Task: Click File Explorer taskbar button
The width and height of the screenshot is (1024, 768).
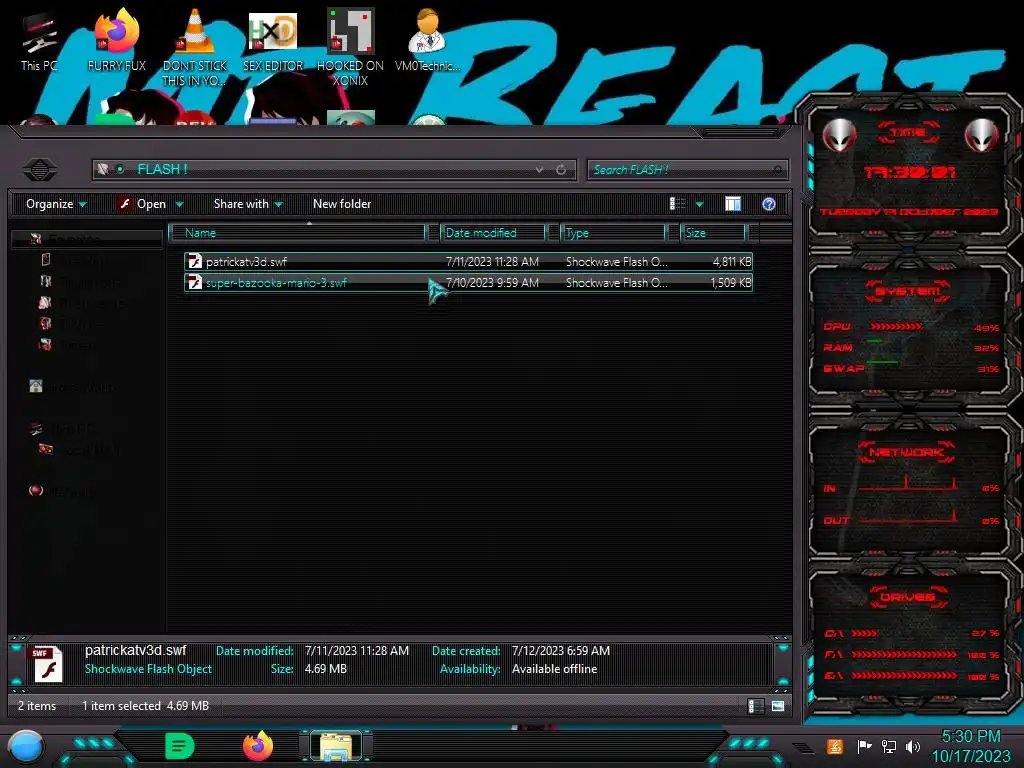Action: click(x=336, y=746)
